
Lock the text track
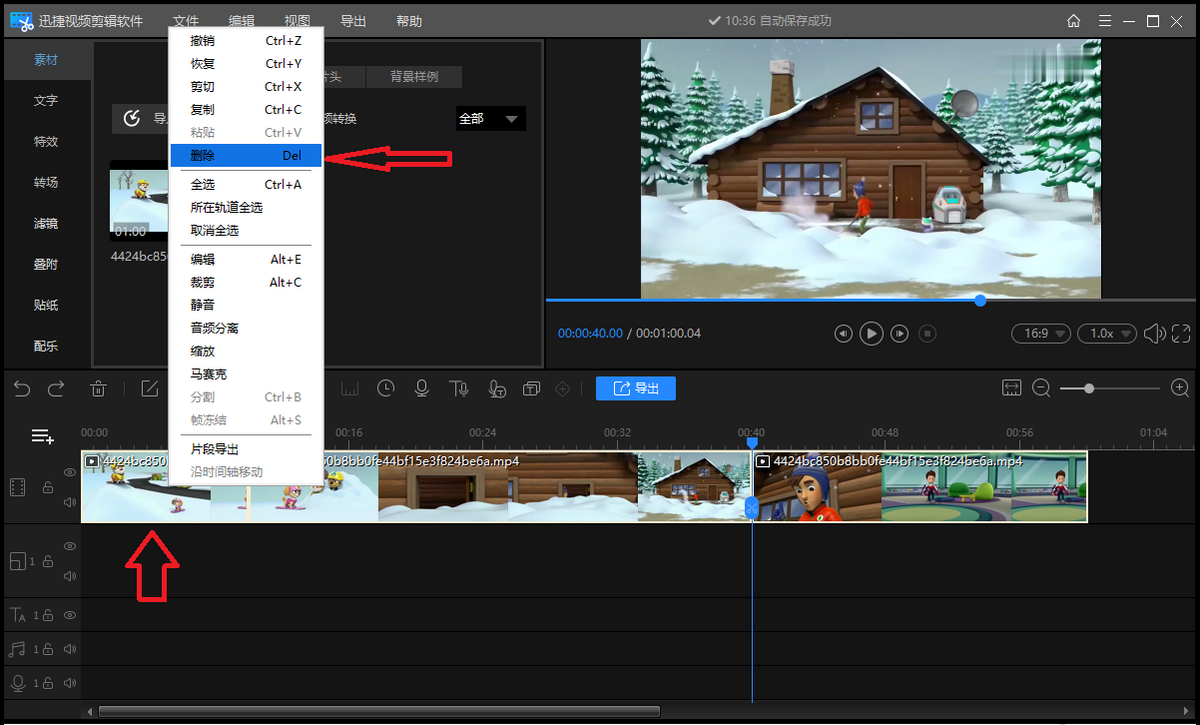tap(47, 615)
